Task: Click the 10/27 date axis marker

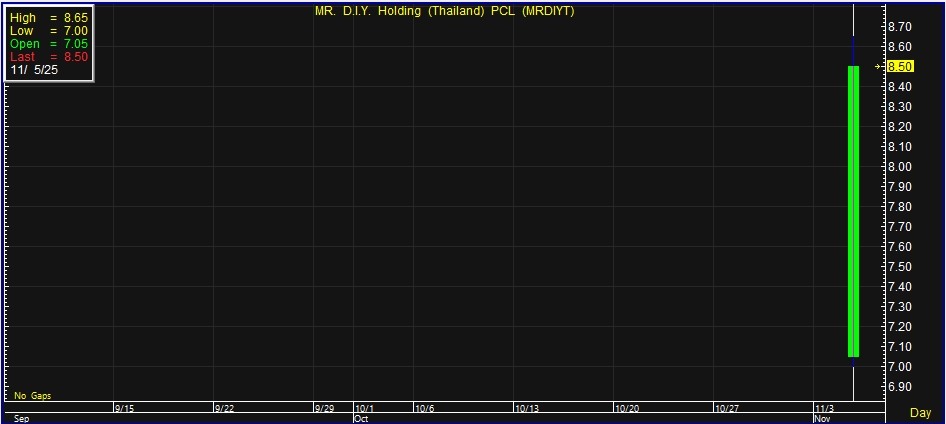Action: 727,409
